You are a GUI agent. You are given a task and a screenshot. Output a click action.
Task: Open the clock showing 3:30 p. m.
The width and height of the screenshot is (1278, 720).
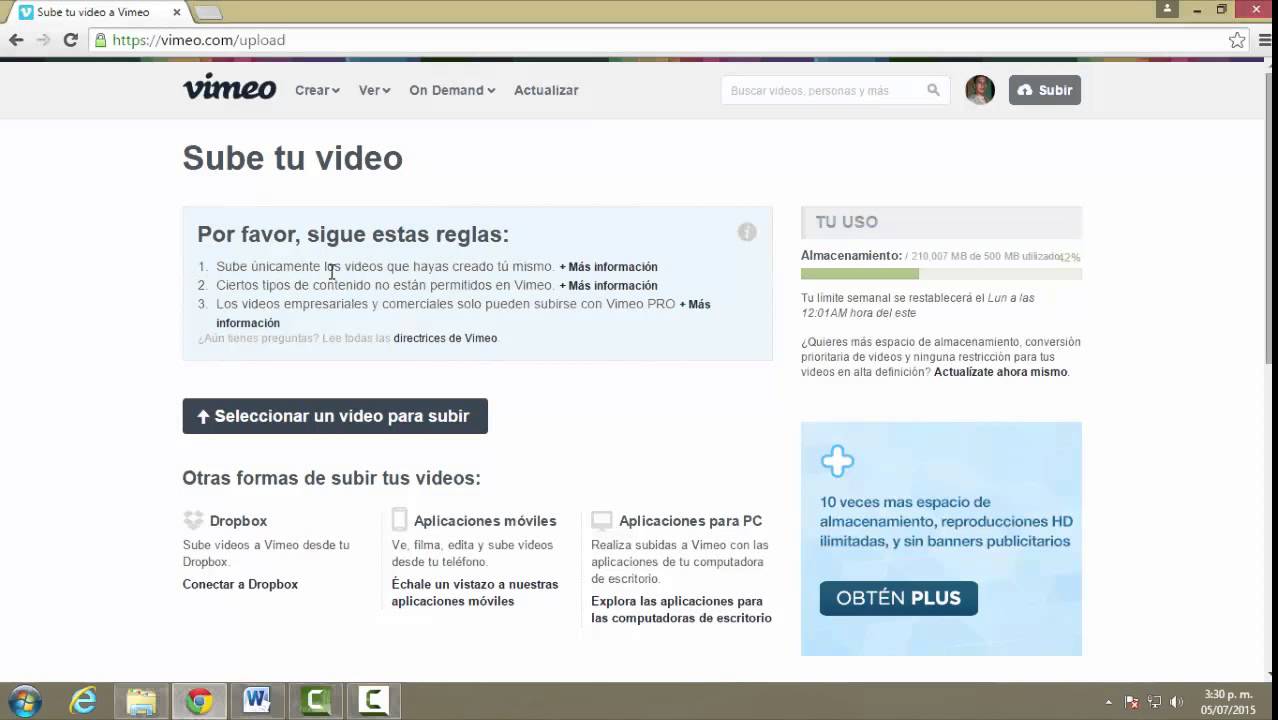tap(1229, 702)
